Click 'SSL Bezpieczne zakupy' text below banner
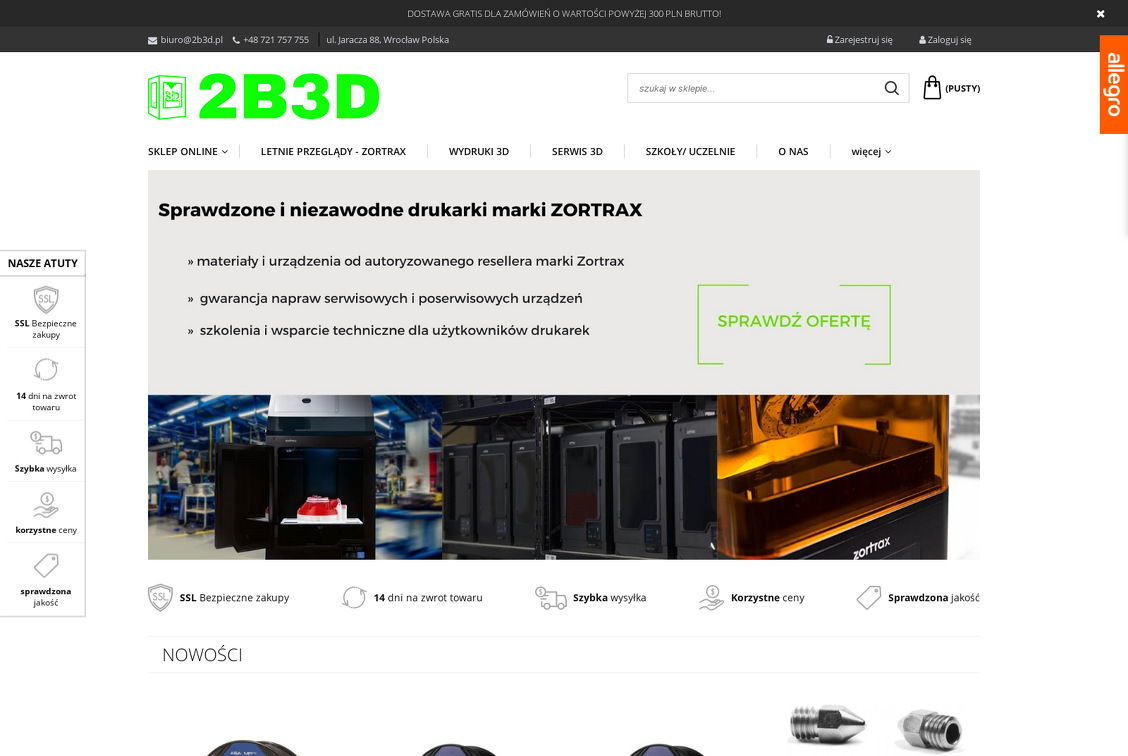Screen dimensions: 1128x756 coord(235,598)
